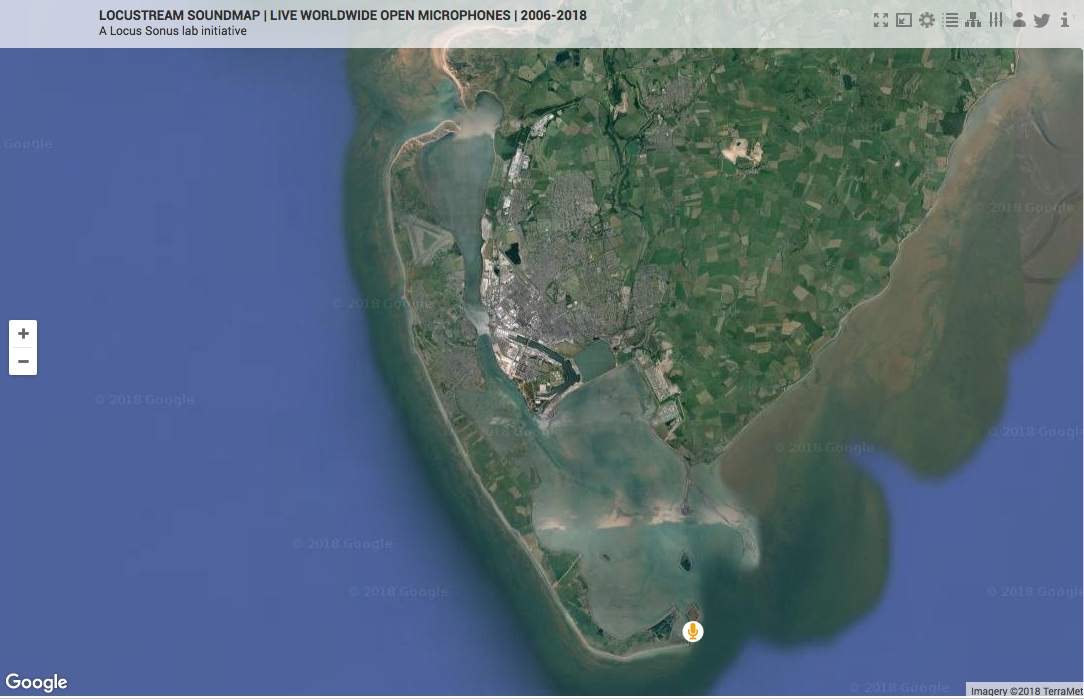Open the stream list icon
The image size is (1084, 699).
click(950, 20)
